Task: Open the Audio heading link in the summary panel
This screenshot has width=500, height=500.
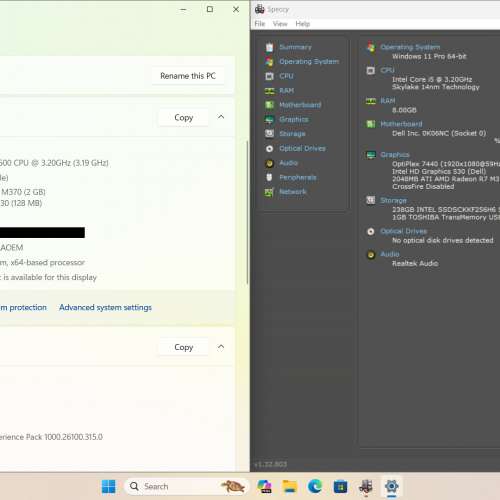Action: tap(390, 254)
